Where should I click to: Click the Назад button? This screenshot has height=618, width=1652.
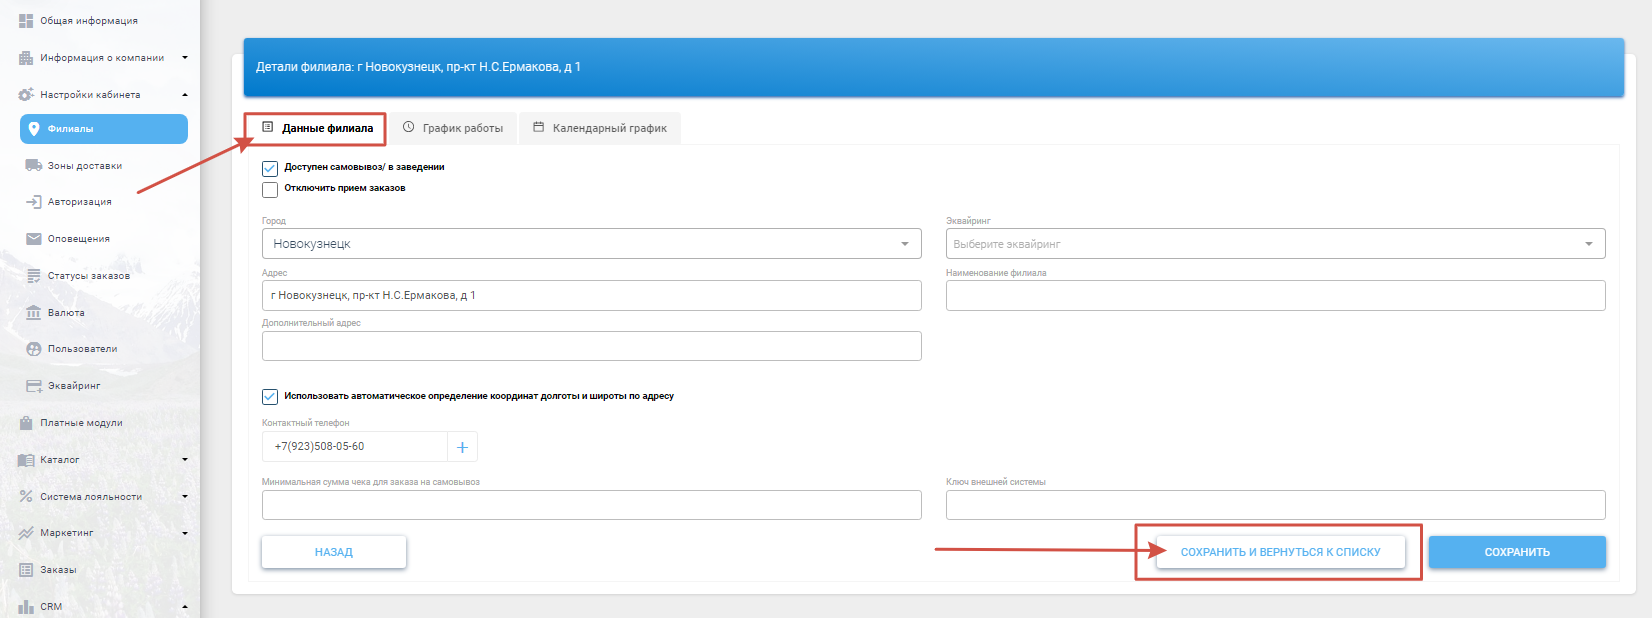click(334, 552)
